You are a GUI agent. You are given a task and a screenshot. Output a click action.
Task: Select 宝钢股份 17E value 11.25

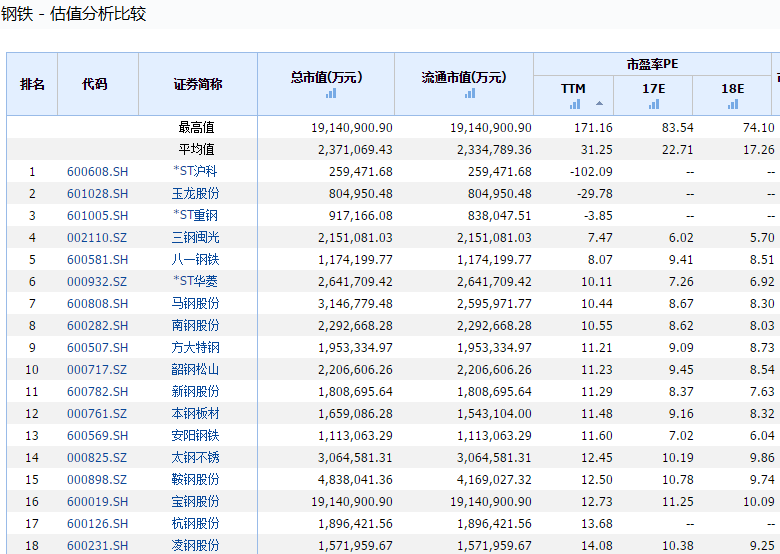click(678, 502)
